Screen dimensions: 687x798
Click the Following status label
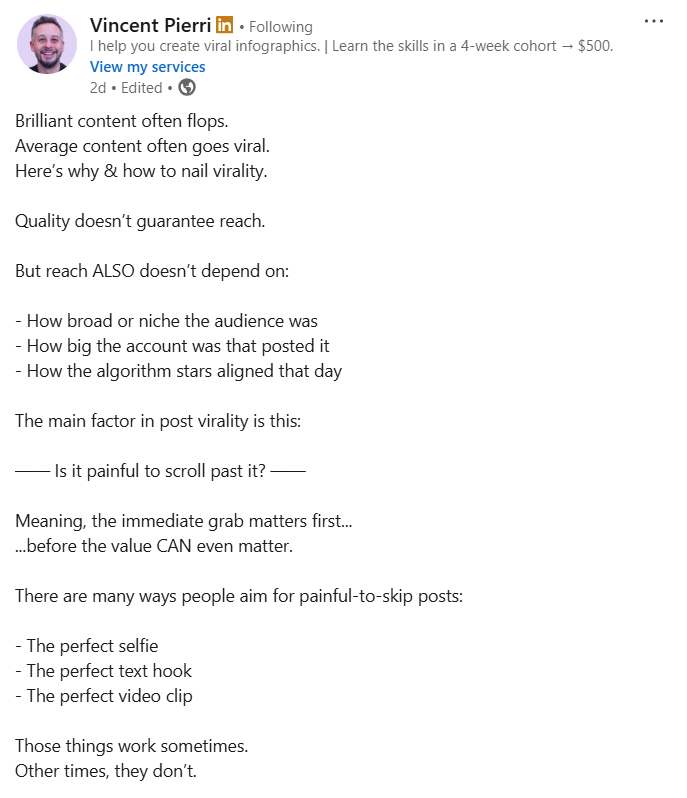click(280, 27)
